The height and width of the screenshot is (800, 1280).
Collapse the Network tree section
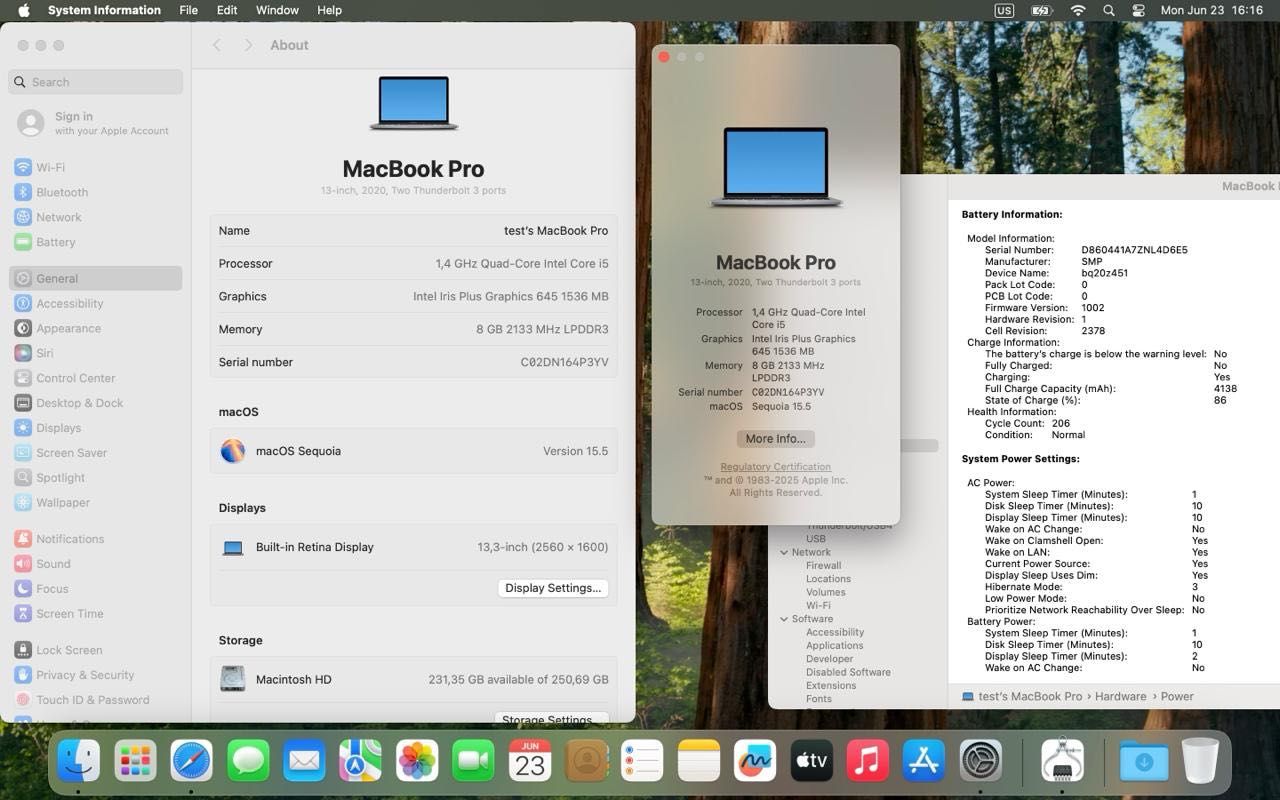(785, 552)
